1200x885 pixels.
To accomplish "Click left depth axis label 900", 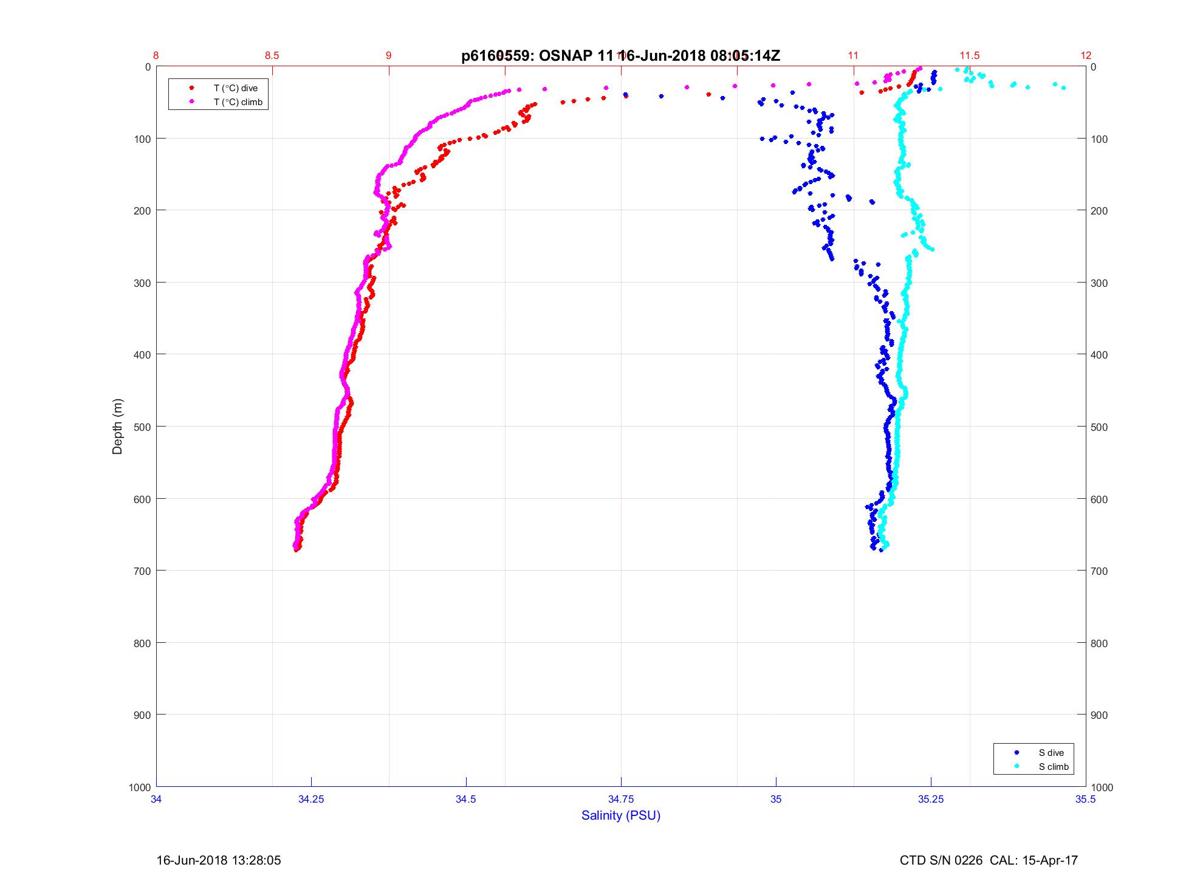I will tap(142, 715).
